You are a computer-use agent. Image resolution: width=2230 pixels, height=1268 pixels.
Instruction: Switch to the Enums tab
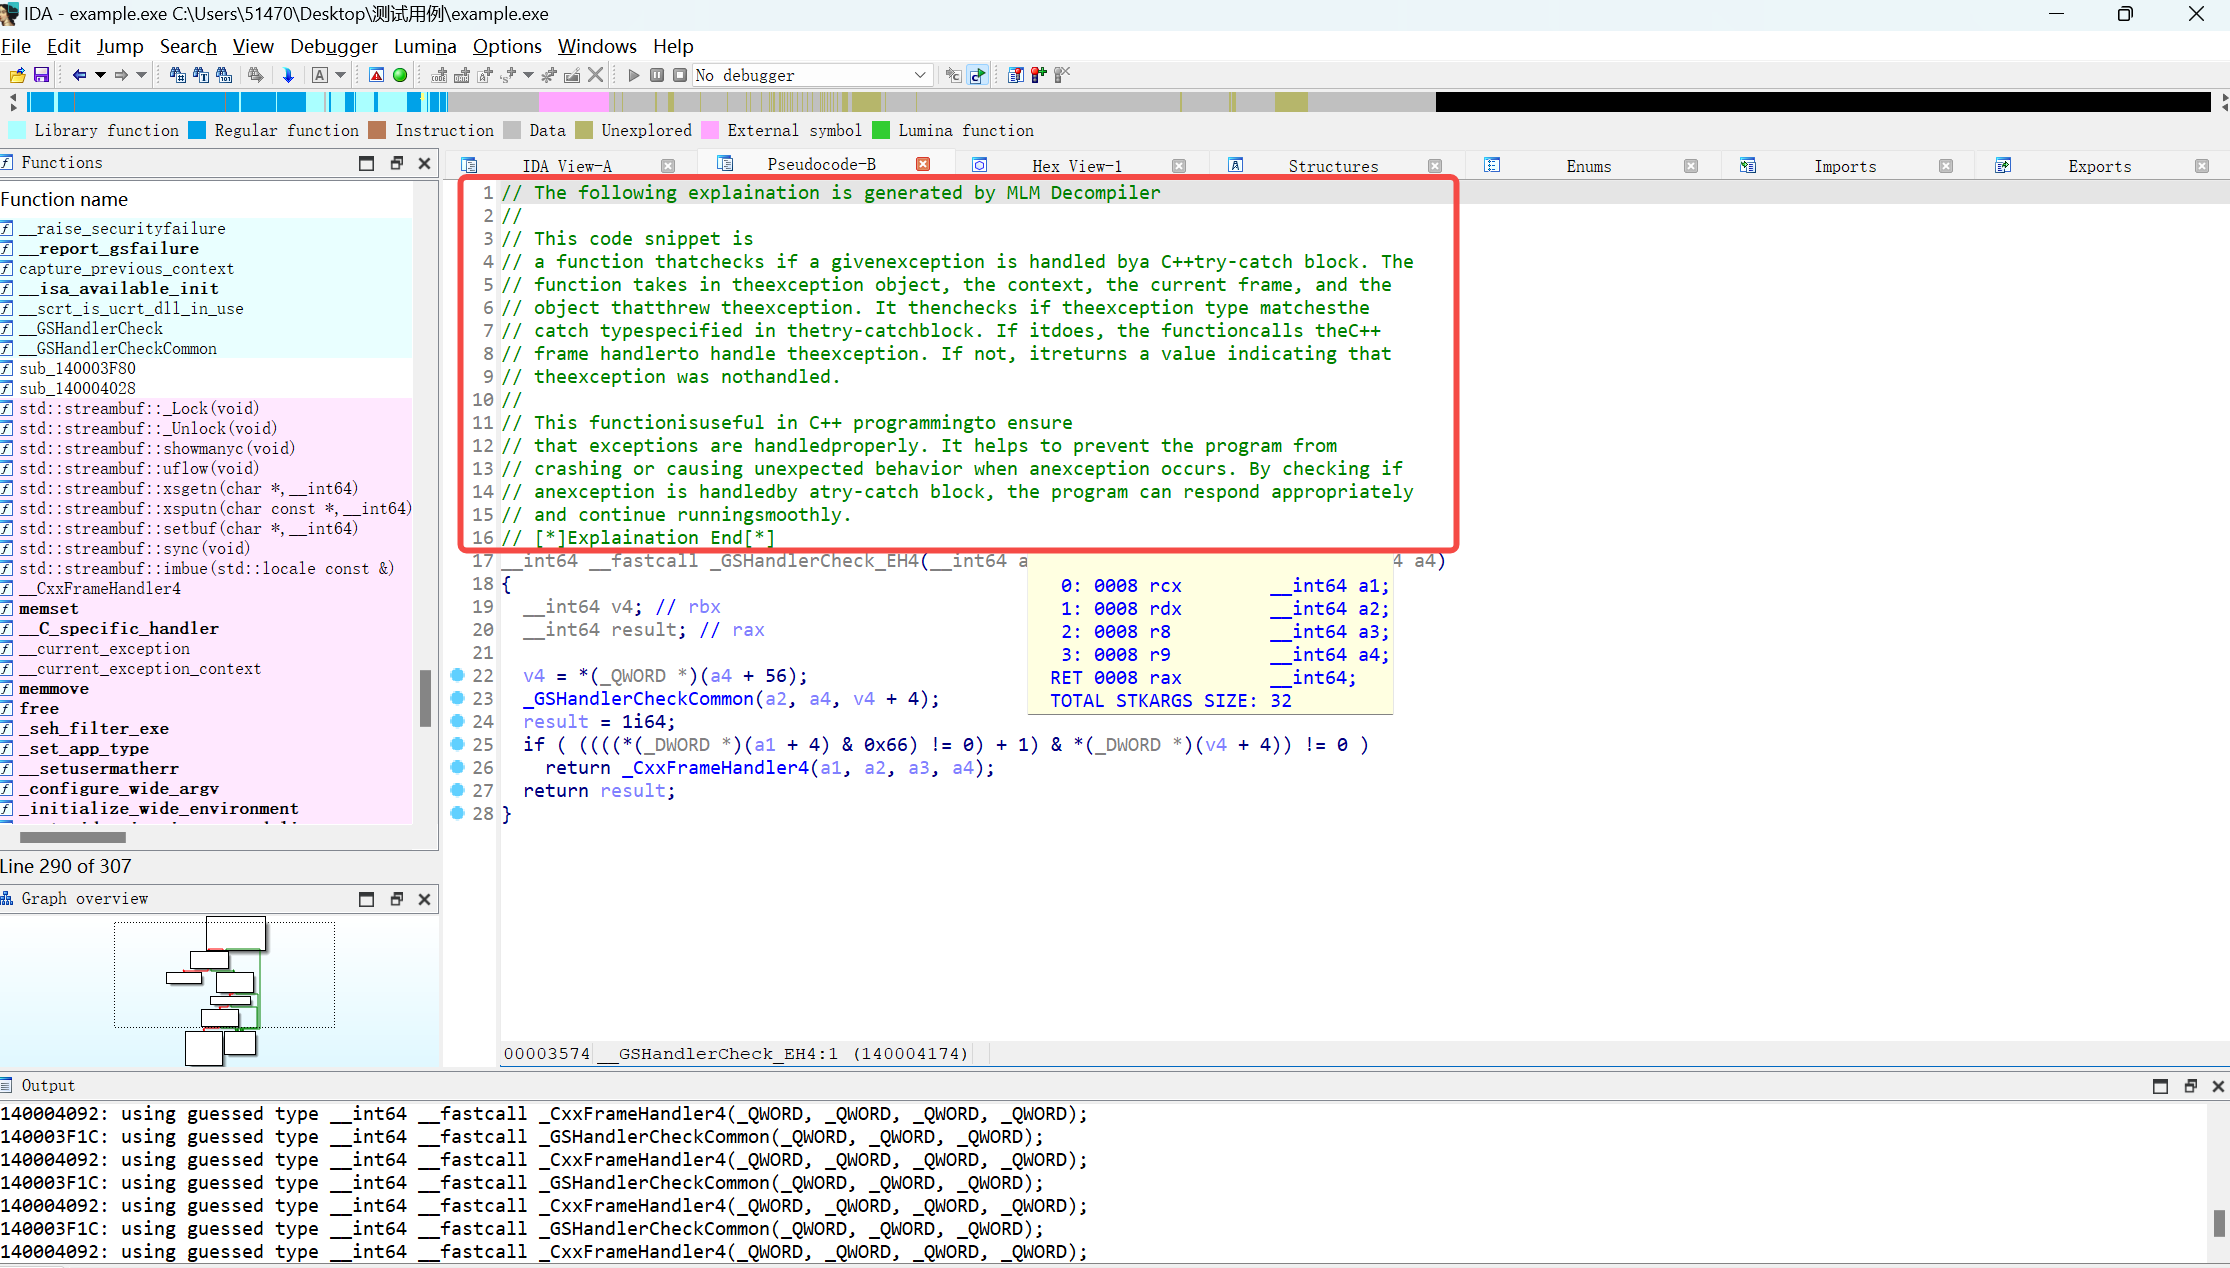tap(1589, 166)
